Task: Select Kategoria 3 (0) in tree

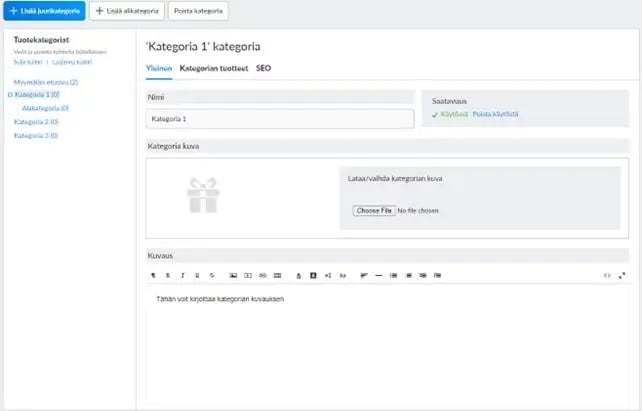Action: coord(36,135)
